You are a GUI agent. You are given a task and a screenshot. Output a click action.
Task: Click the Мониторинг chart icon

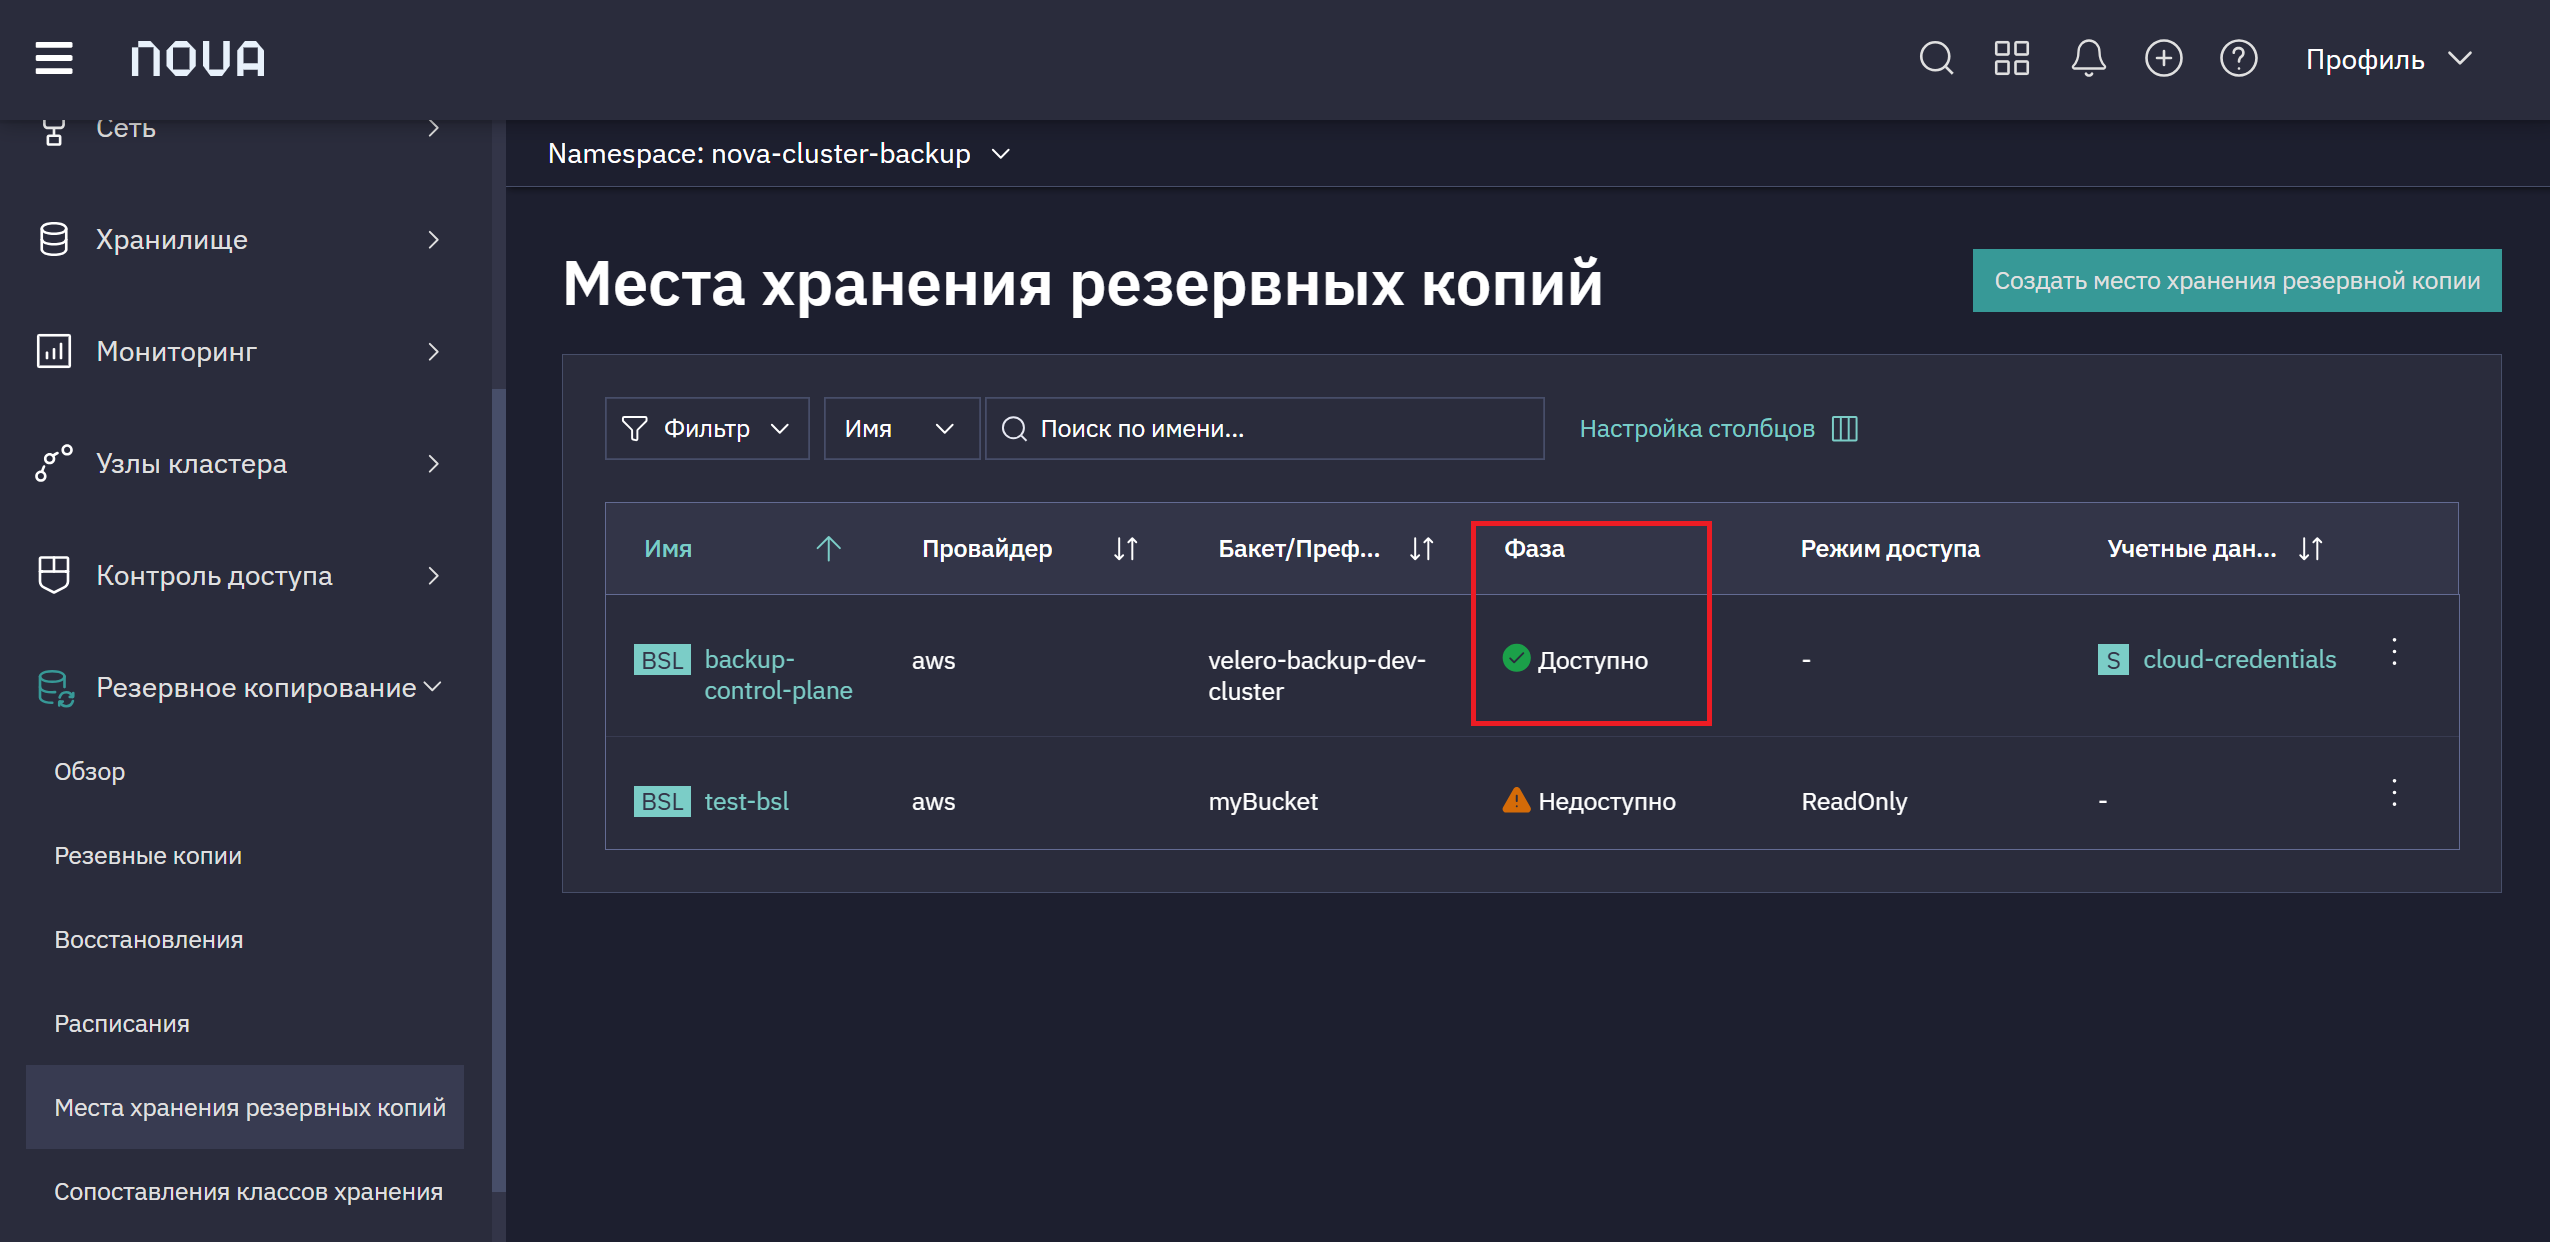coord(54,351)
